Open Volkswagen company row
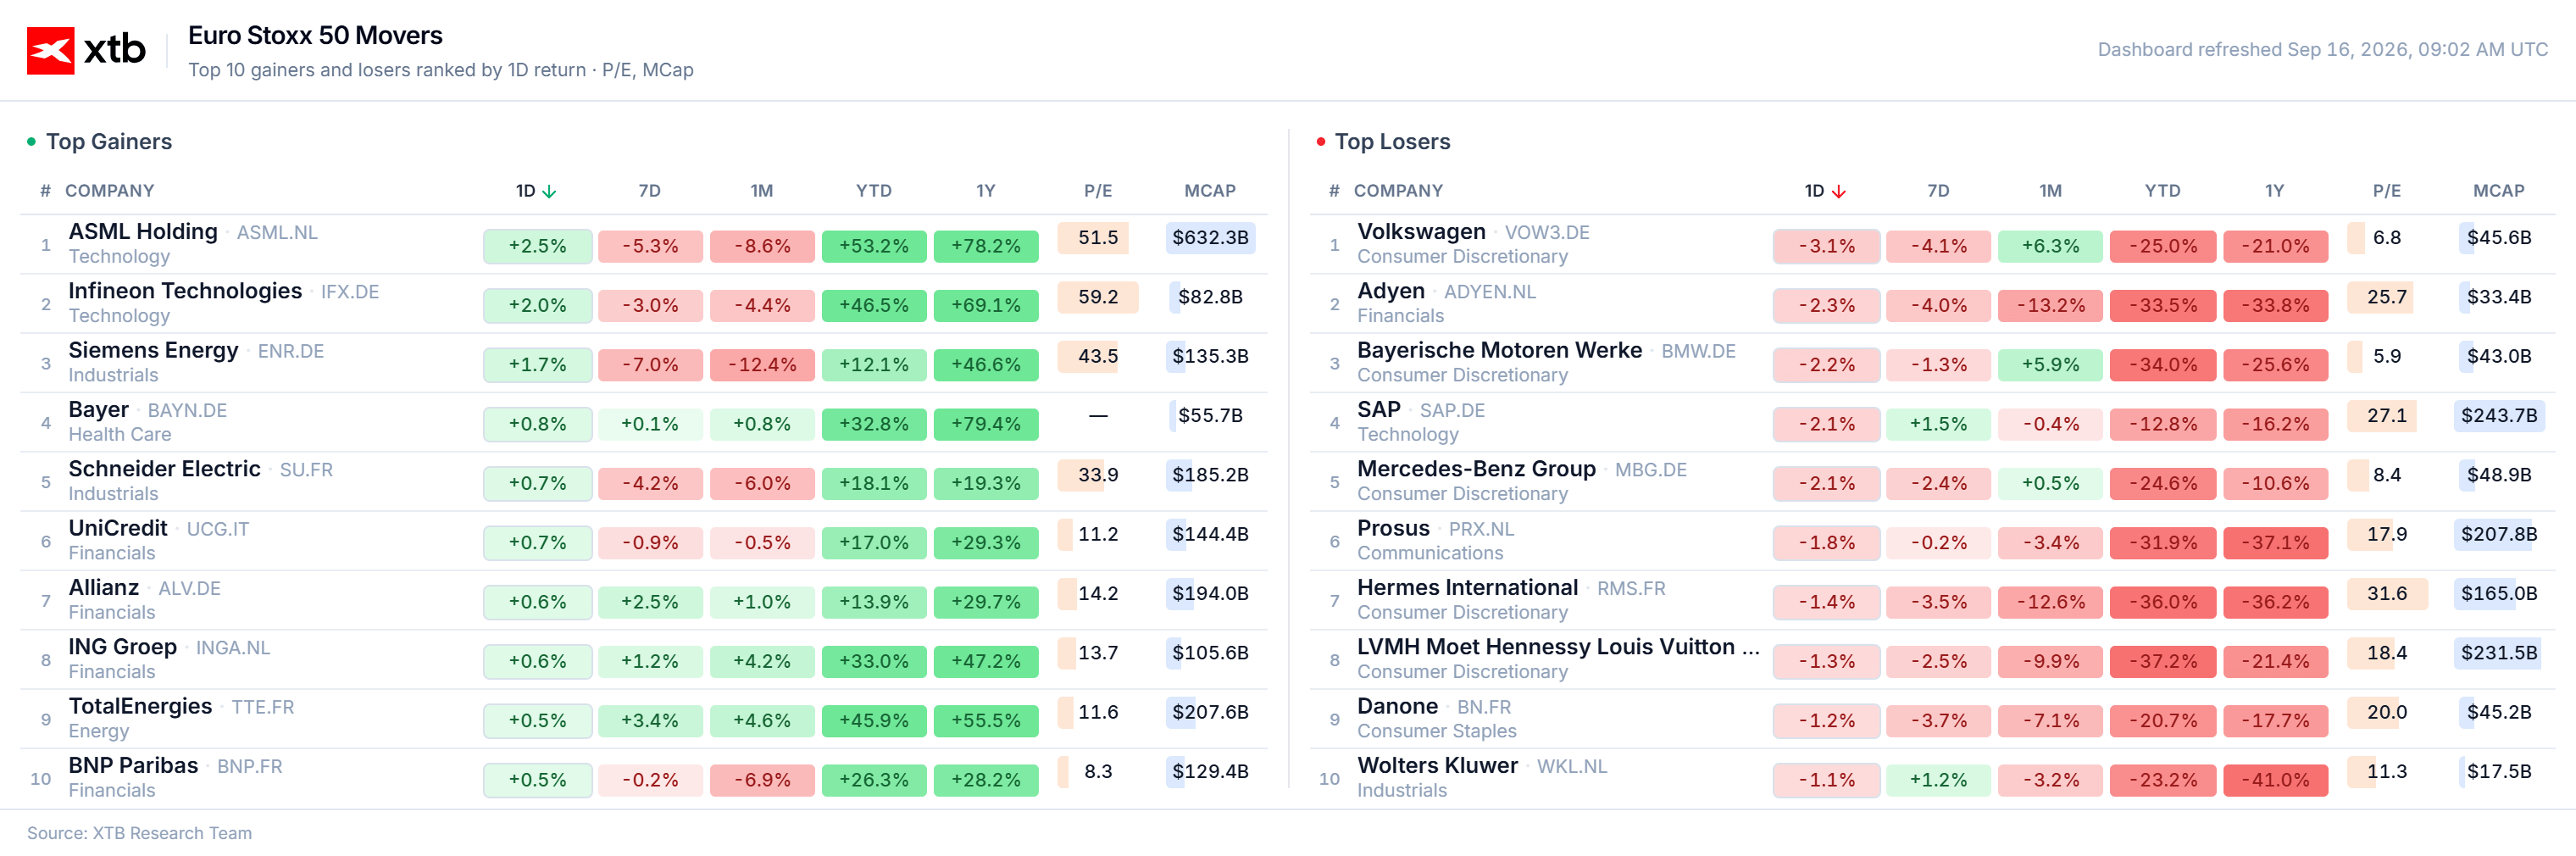The image size is (2576, 856). (x=1932, y=244)
